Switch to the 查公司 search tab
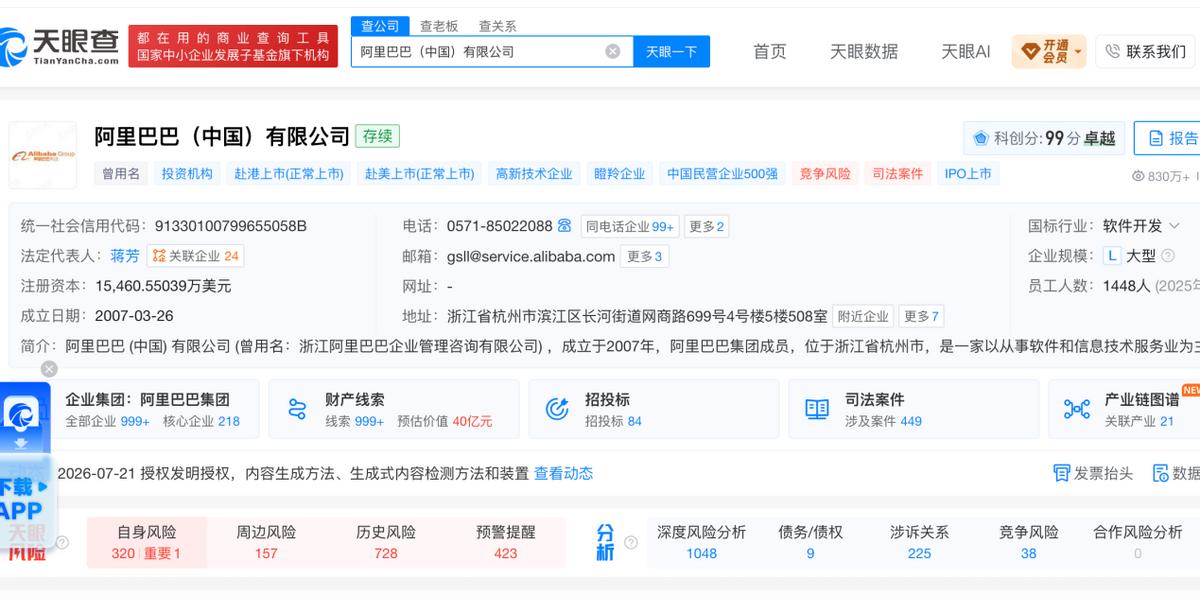The width and height of the screenshot is (1200, 599). 380,26
